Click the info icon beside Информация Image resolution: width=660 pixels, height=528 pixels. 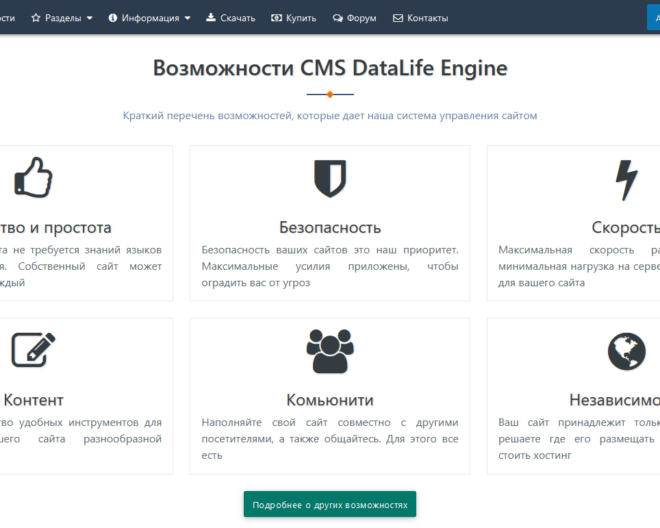click(112, 18)
